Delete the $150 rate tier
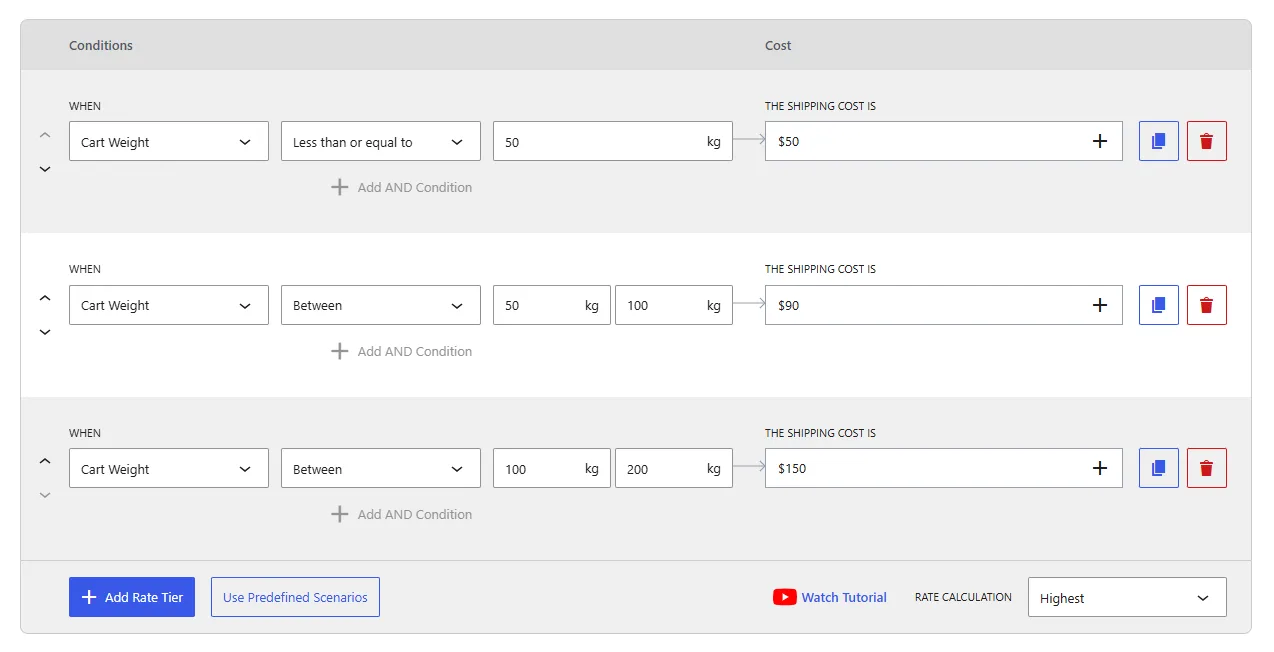Screen dimensions: 1274x652 [x=1206, y=467]
